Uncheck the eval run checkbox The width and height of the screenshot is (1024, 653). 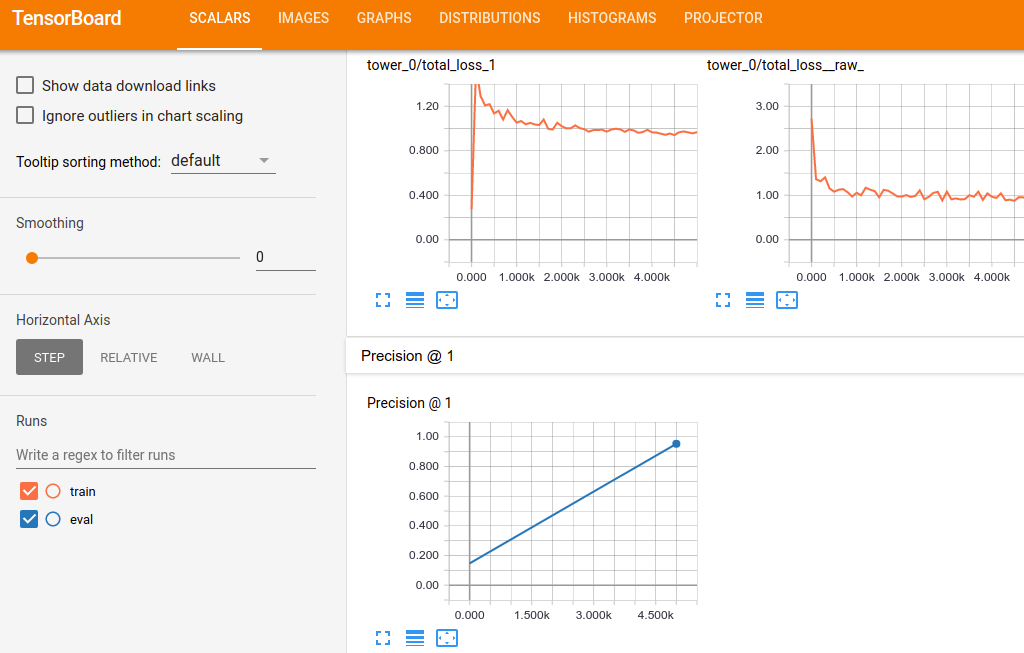click(x=29, y=519)
